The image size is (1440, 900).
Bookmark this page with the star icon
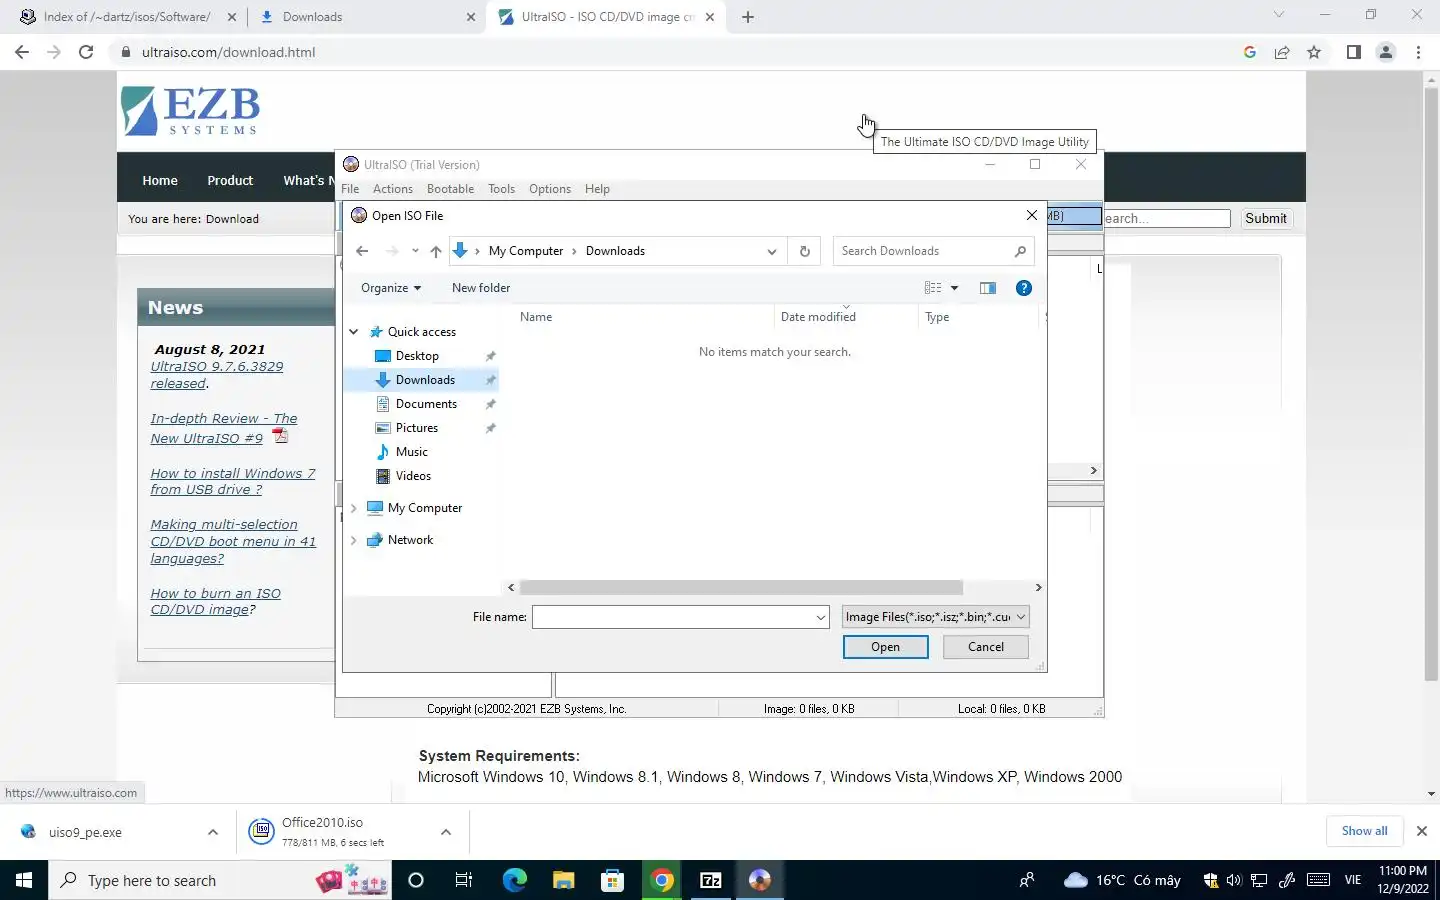[1314, 52]
